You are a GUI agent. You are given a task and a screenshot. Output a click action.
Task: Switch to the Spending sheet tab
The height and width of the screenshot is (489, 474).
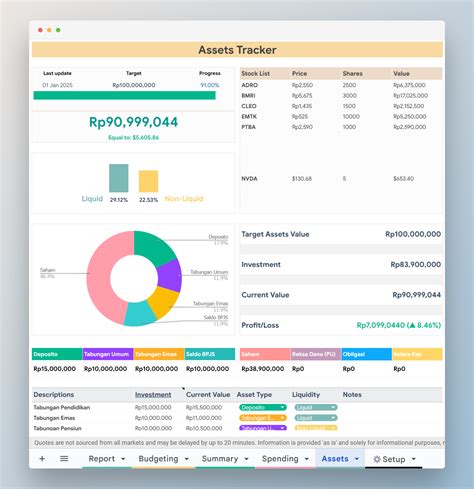[280, 459]
